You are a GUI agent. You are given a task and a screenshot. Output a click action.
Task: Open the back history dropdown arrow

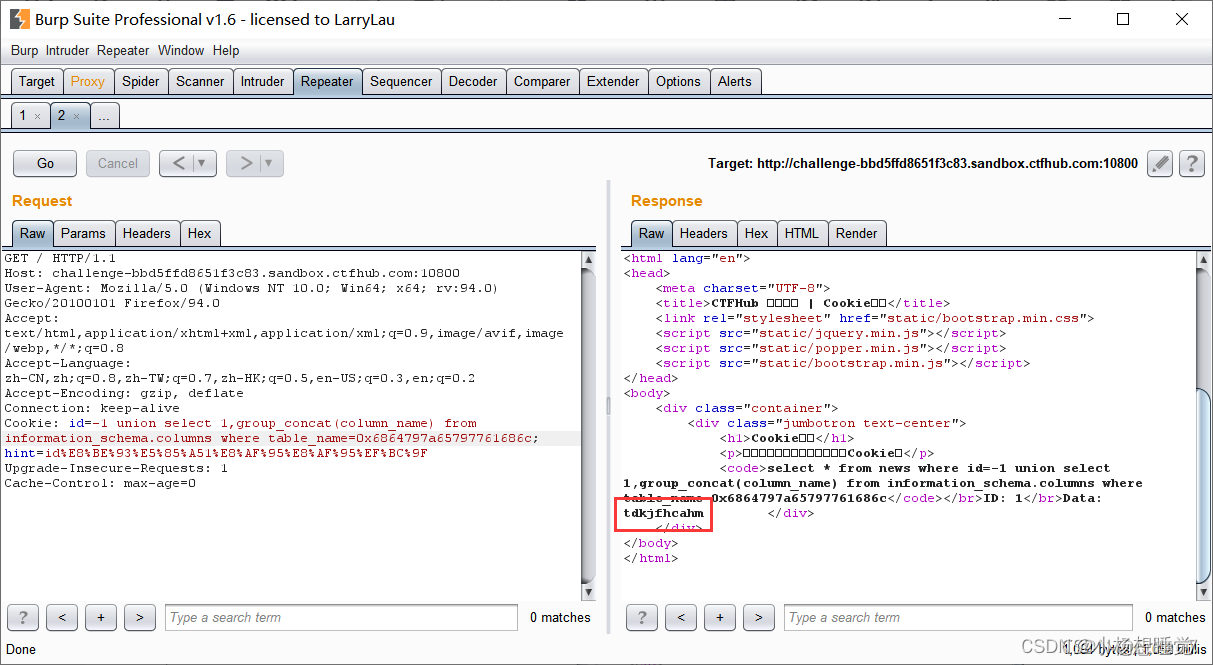(204, 163)
